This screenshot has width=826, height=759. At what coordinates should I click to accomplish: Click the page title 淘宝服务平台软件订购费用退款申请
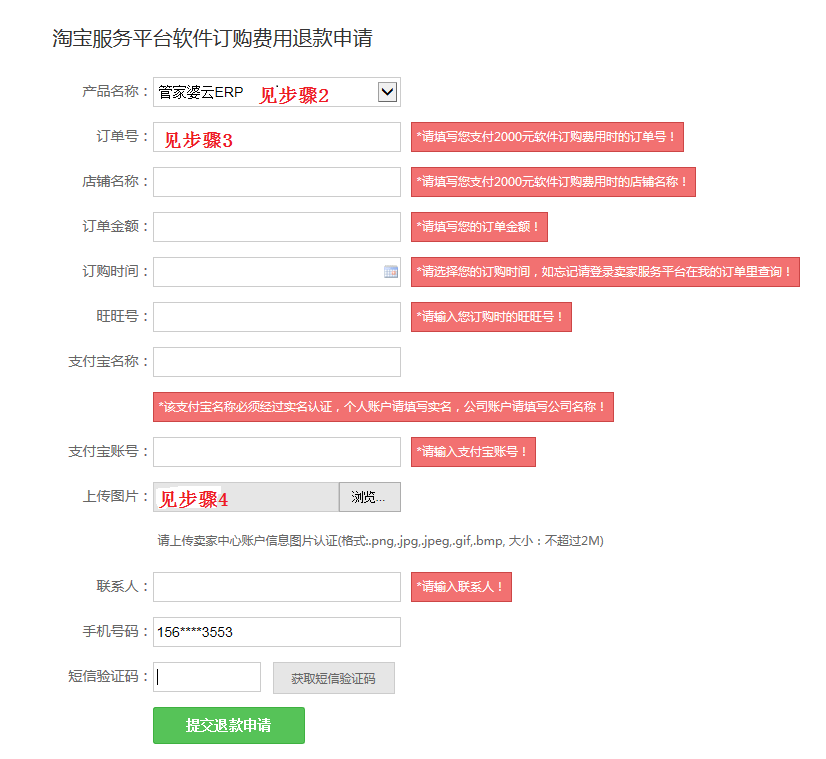pos(212,38)
